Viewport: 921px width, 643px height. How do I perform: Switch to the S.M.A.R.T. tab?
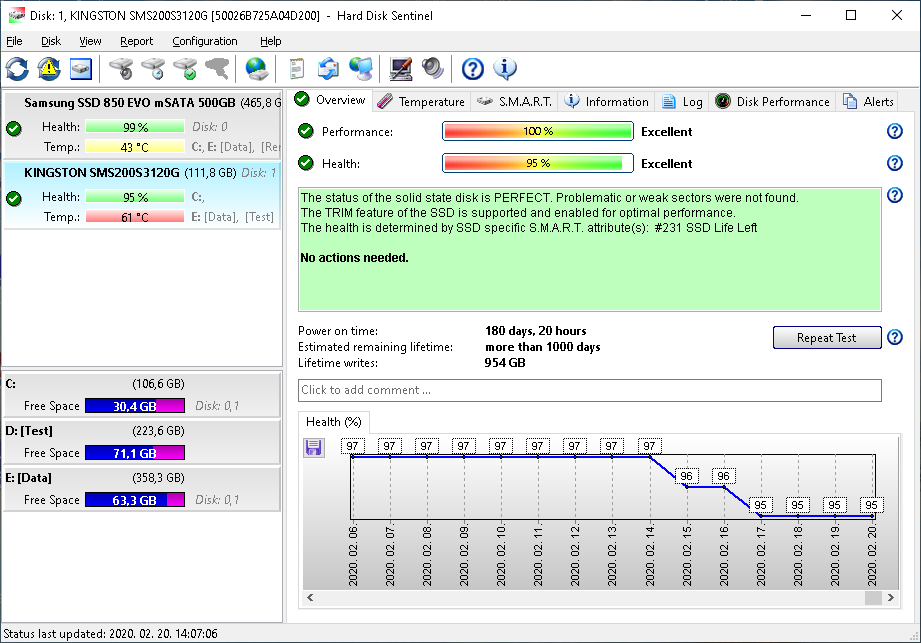point(514,102)
